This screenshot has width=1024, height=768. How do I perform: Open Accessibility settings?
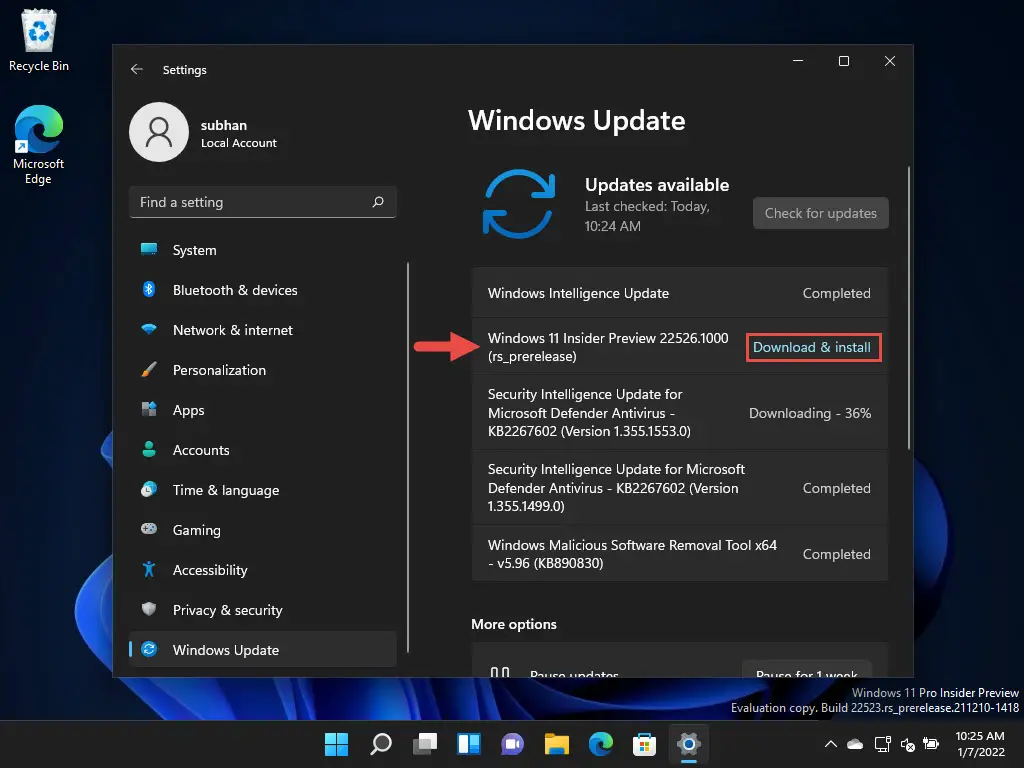point(263,570)
